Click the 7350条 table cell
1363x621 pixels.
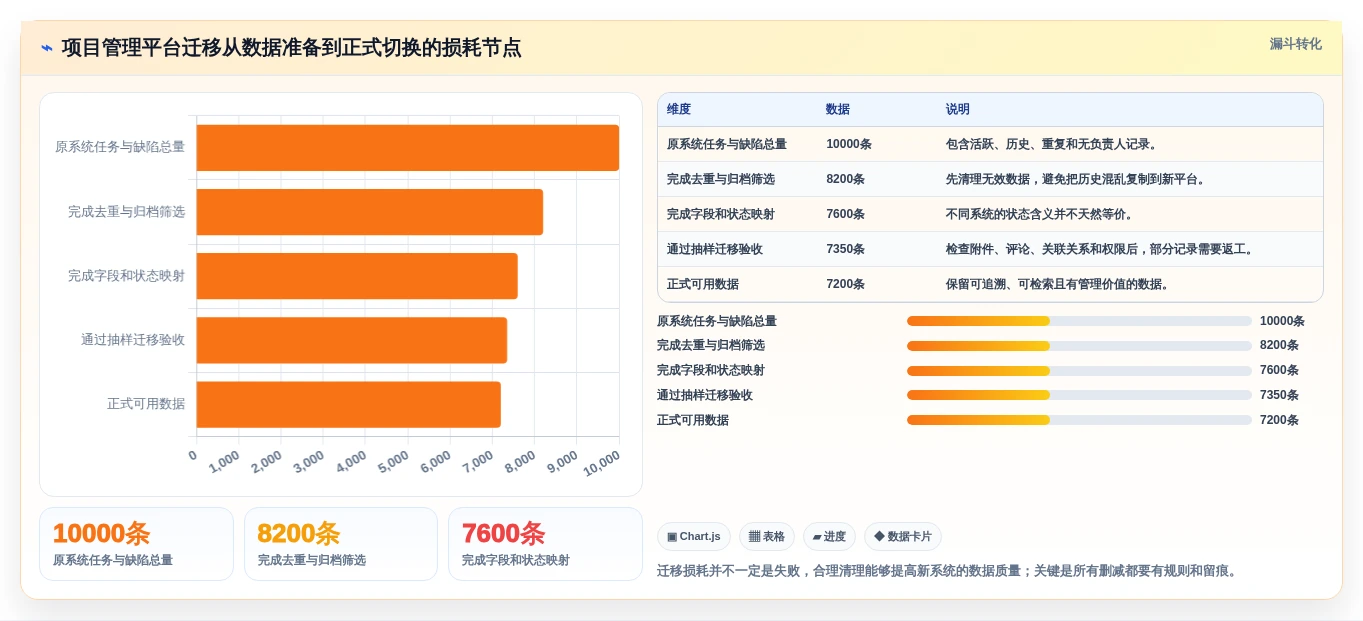846,249
